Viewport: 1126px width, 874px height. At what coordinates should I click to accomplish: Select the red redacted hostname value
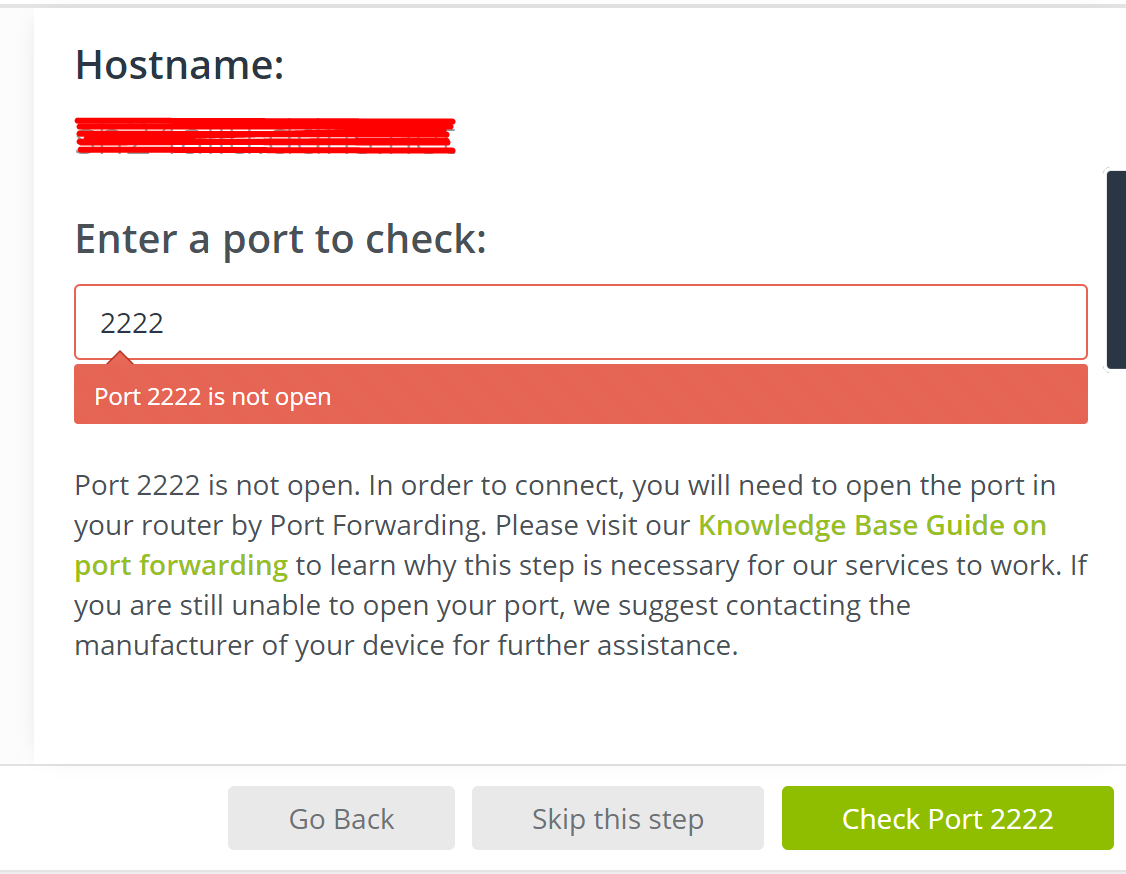(265, 136)
